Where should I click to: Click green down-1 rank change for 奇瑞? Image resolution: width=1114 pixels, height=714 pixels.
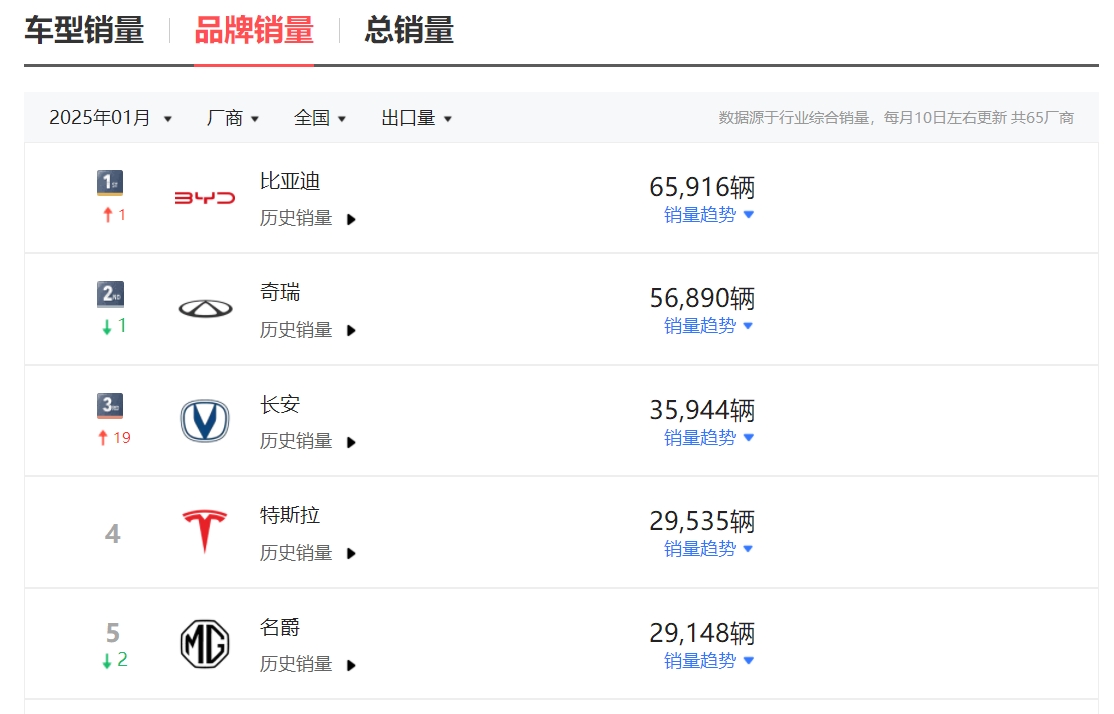tap(114, 326)
